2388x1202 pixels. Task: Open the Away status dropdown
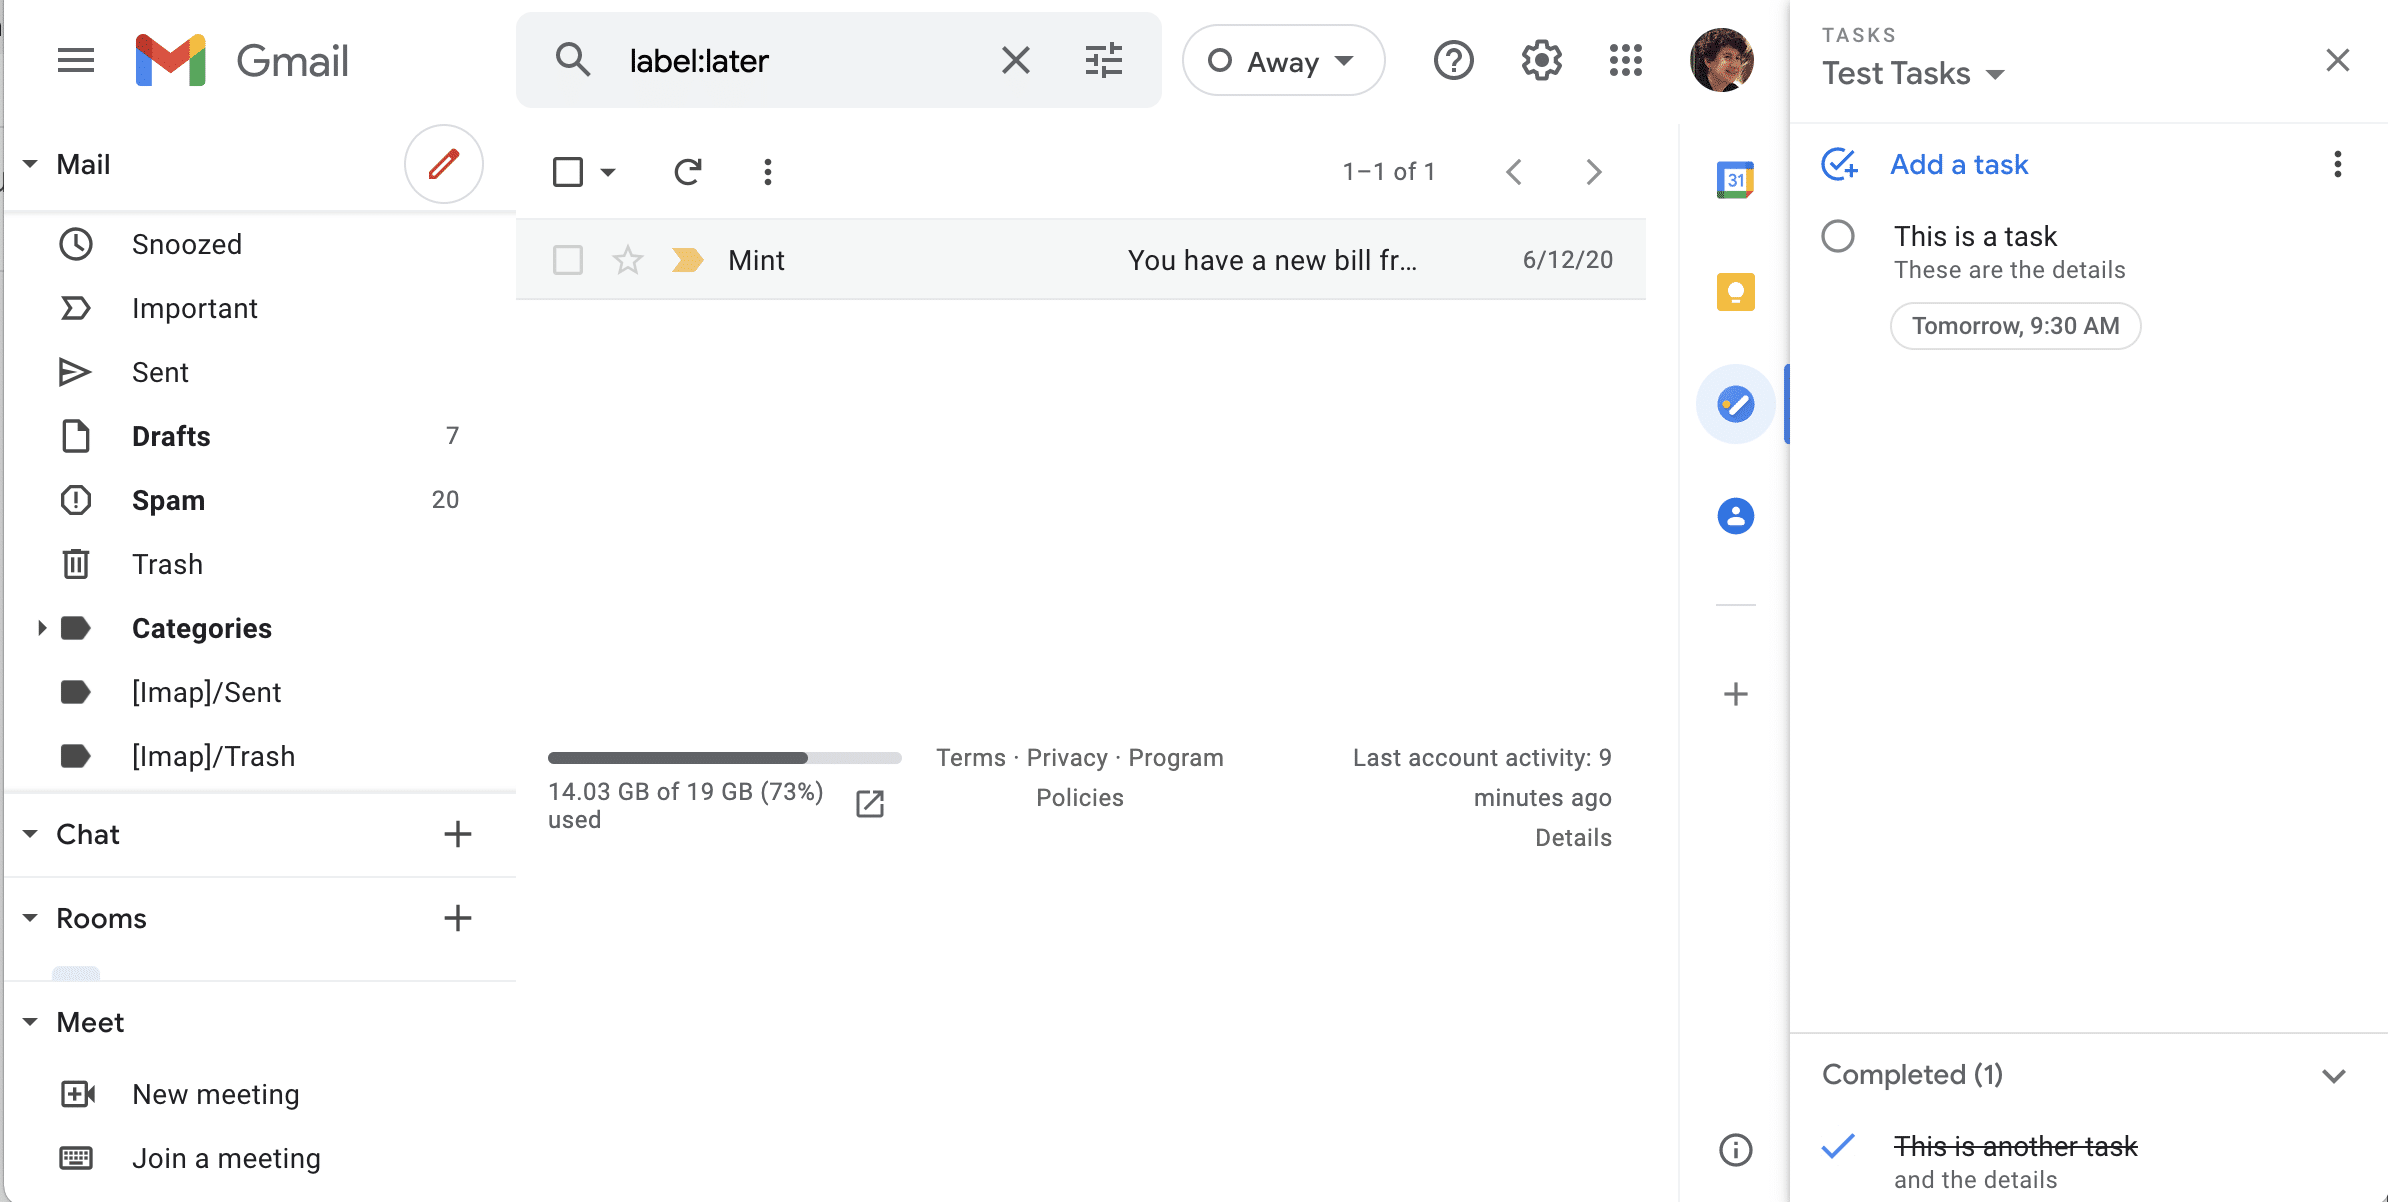tap(1283, 61)
